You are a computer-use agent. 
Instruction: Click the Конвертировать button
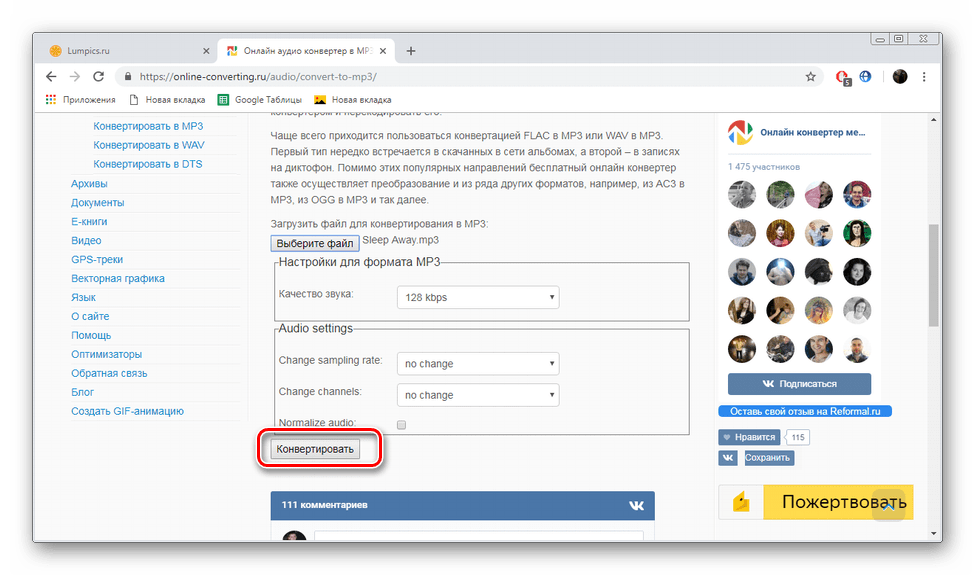(315, 449)
